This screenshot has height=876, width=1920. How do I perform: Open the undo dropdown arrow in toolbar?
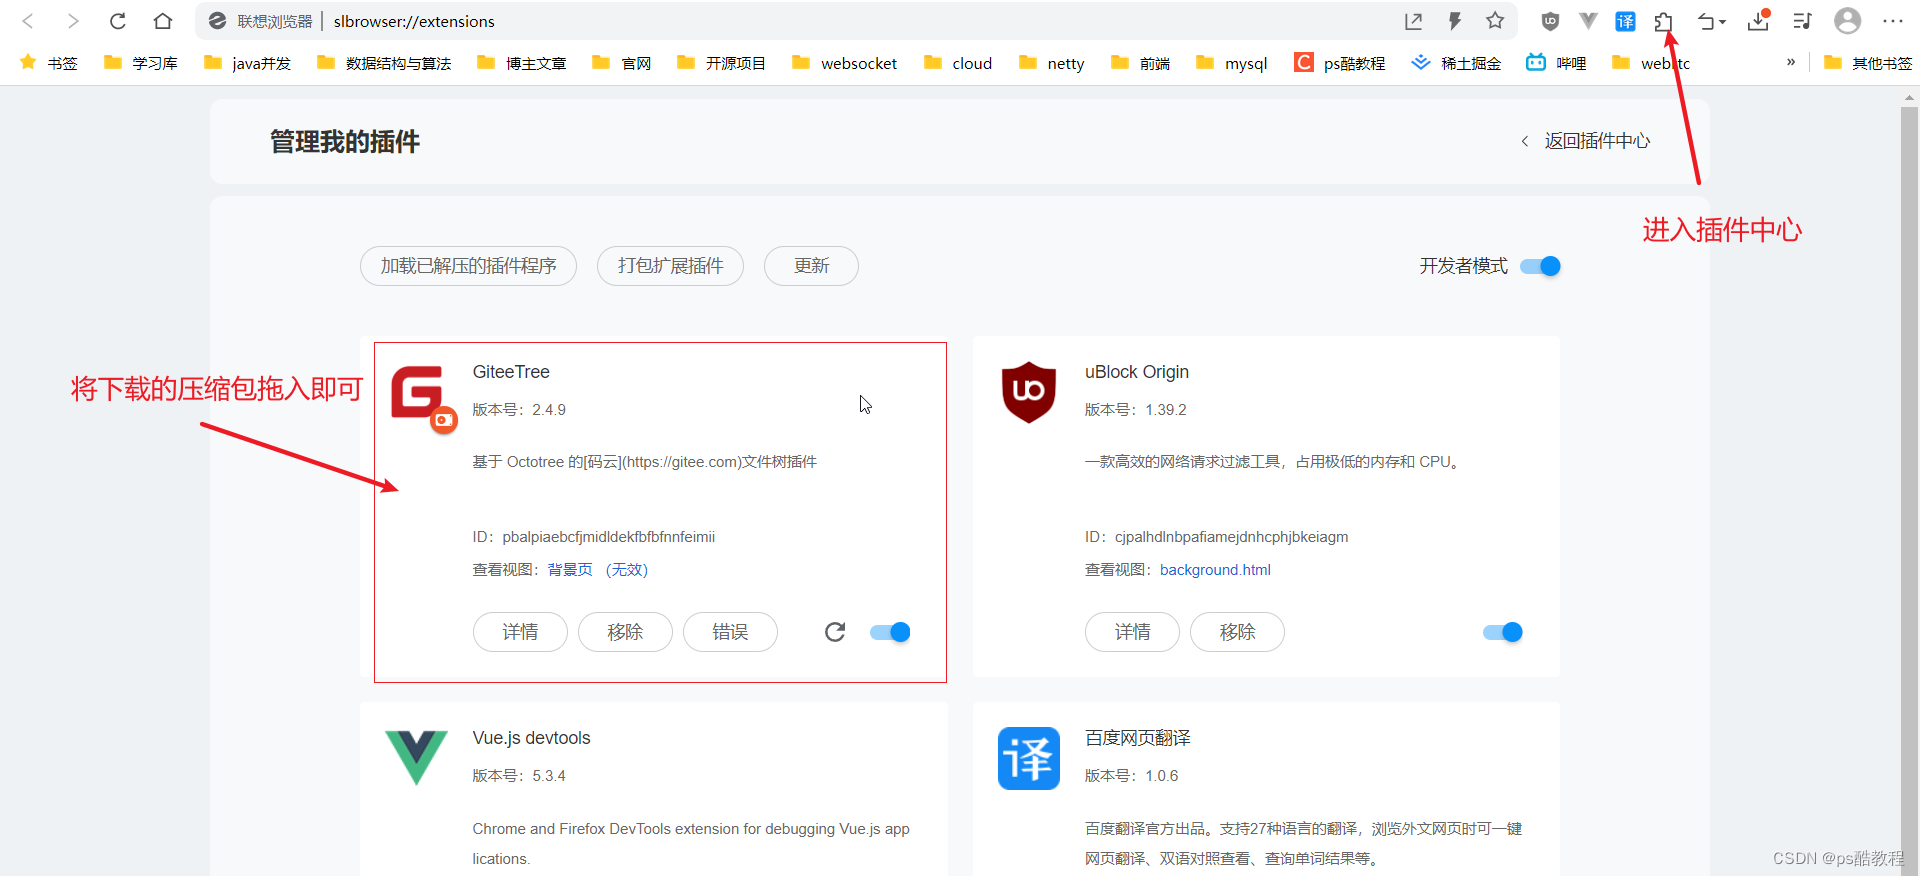click(x=1723, y=22)
